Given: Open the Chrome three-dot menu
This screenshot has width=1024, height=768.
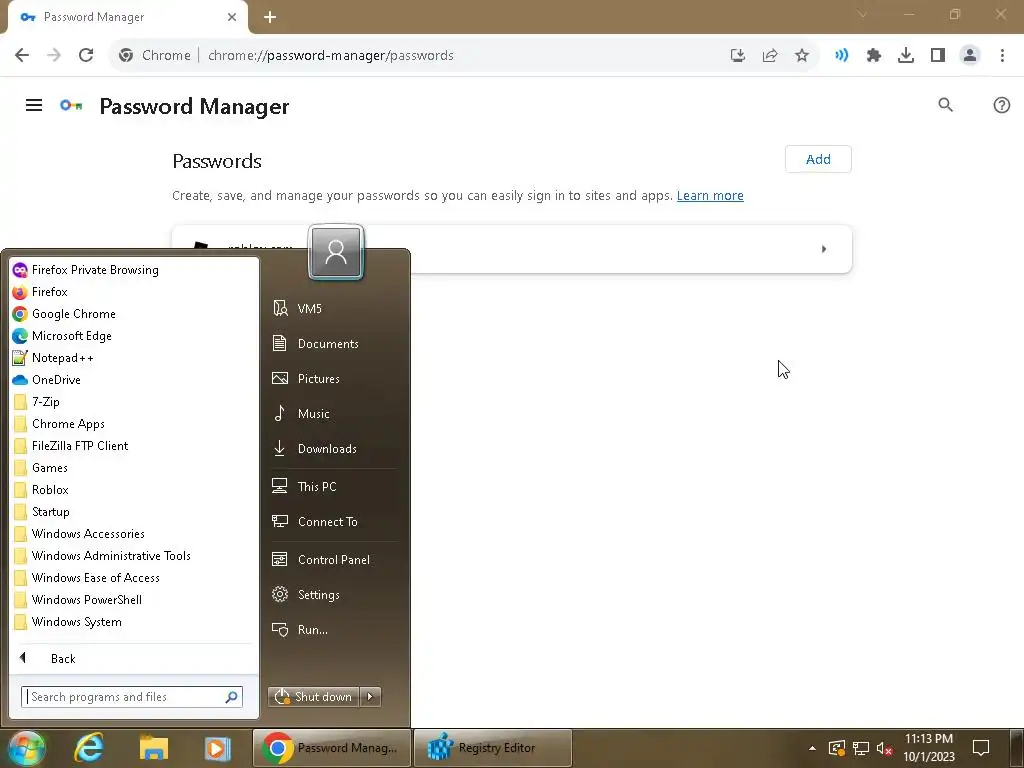Looking at the screenshot, I should coord(1002,56).
